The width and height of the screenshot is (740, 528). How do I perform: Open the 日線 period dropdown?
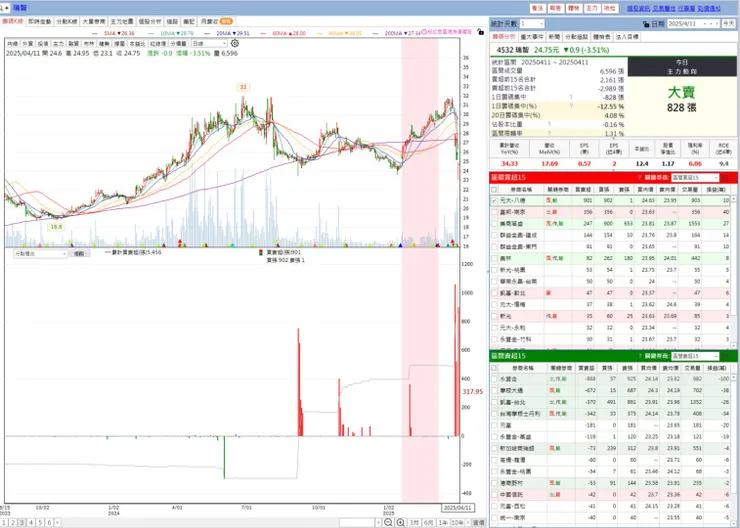coord(209,43)
